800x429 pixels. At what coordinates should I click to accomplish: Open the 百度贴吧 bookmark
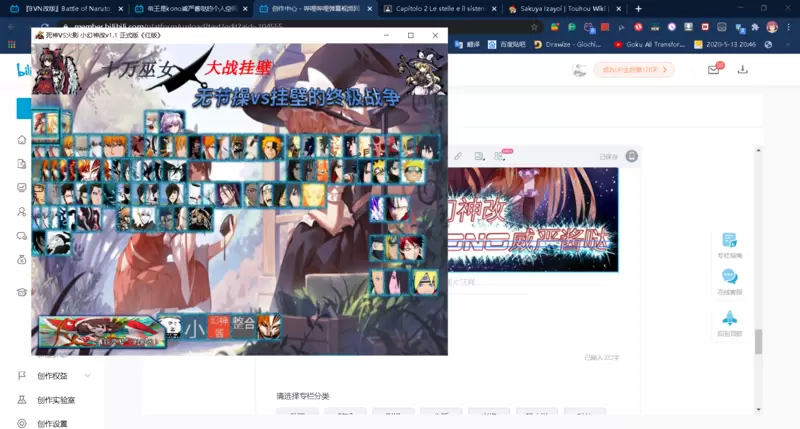507,44
